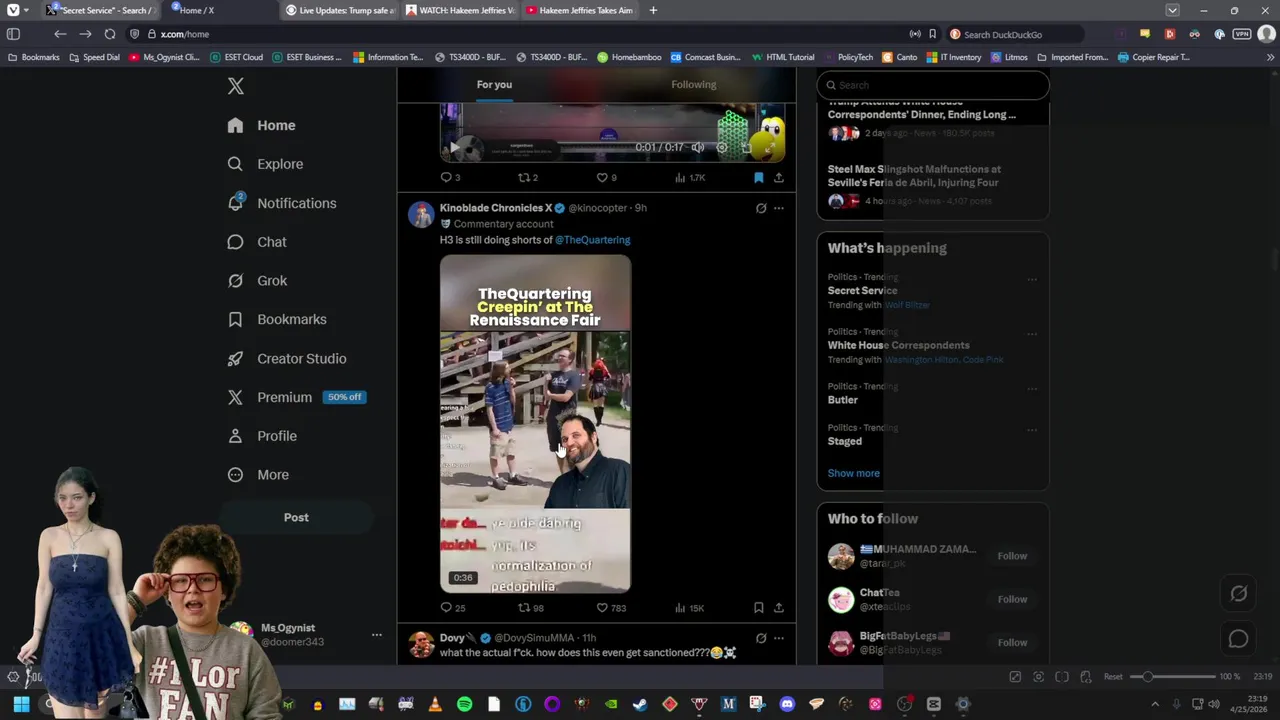Select the For you tab
Screen dimensions: 1280x720
[494, 84]
